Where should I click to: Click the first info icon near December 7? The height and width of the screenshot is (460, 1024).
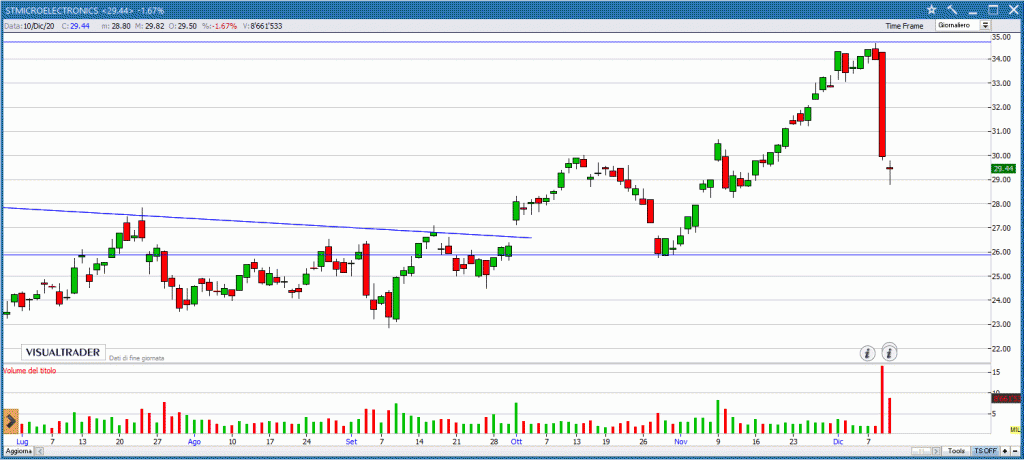pos(867,353)
